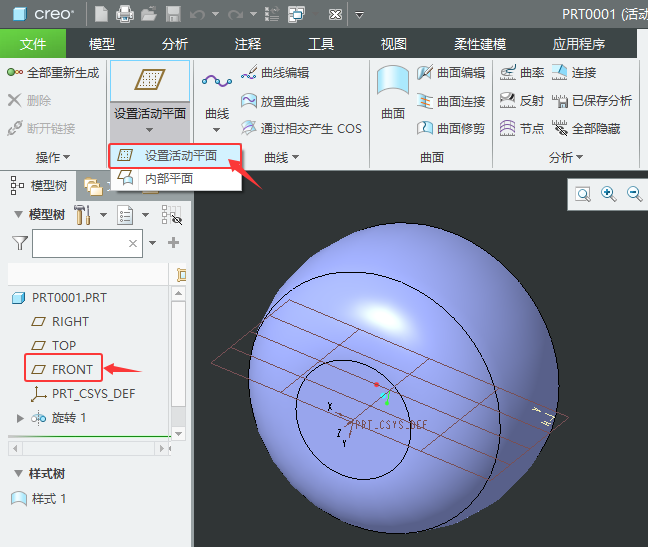Click the model tree search field
The width and height of the screenshot is (648, 547).
click(88, 243)
